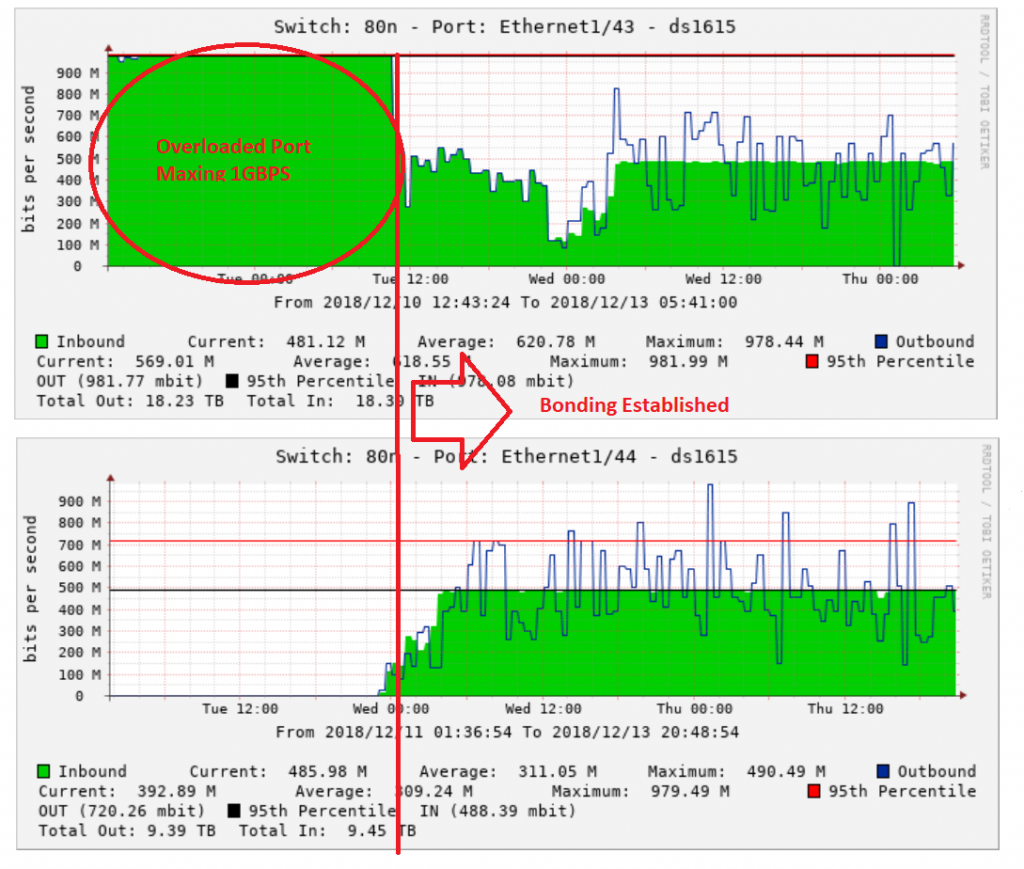1024x869 pixels.
Task: Click the 'Bonding Established' label
Action: 633,405
